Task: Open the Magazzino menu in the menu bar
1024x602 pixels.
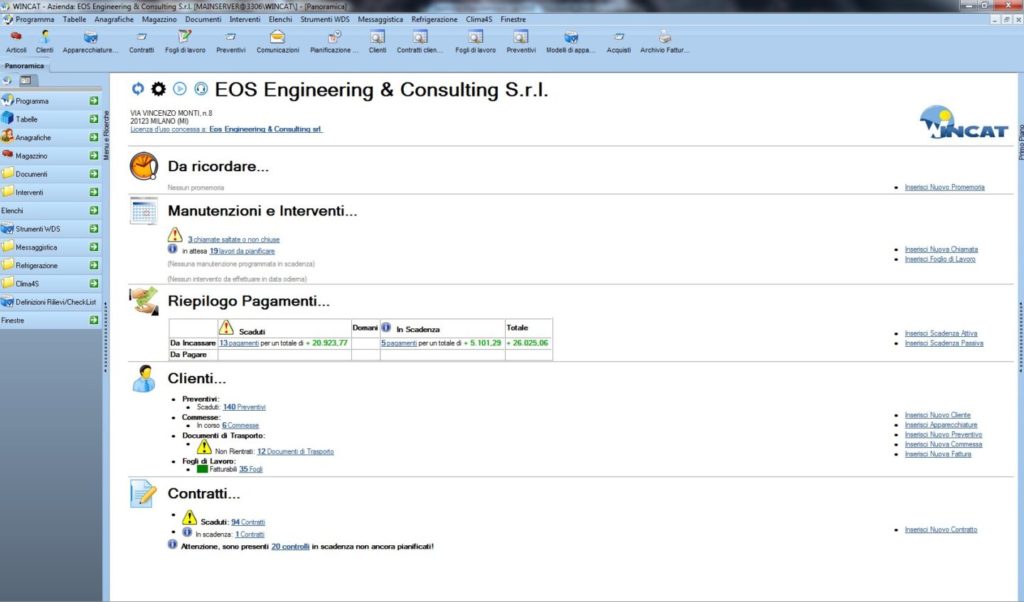Action: (x=159, y=20)
